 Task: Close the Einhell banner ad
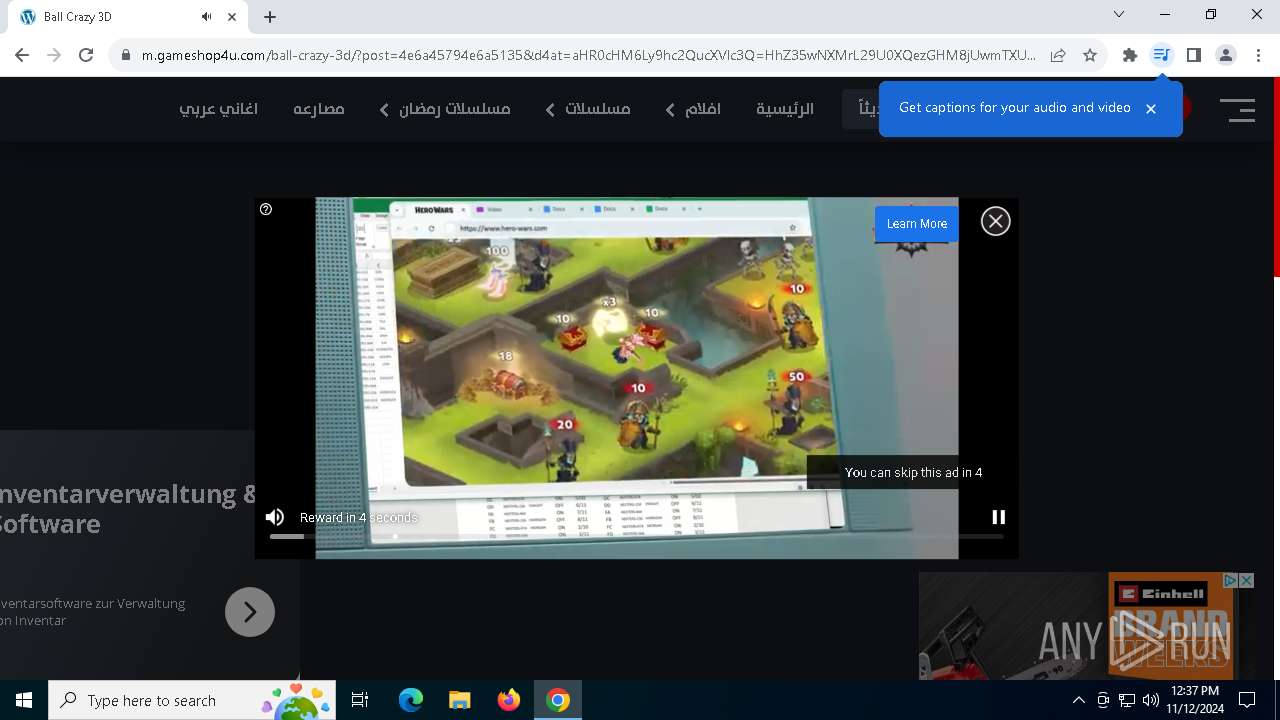tap(1246, 580)
